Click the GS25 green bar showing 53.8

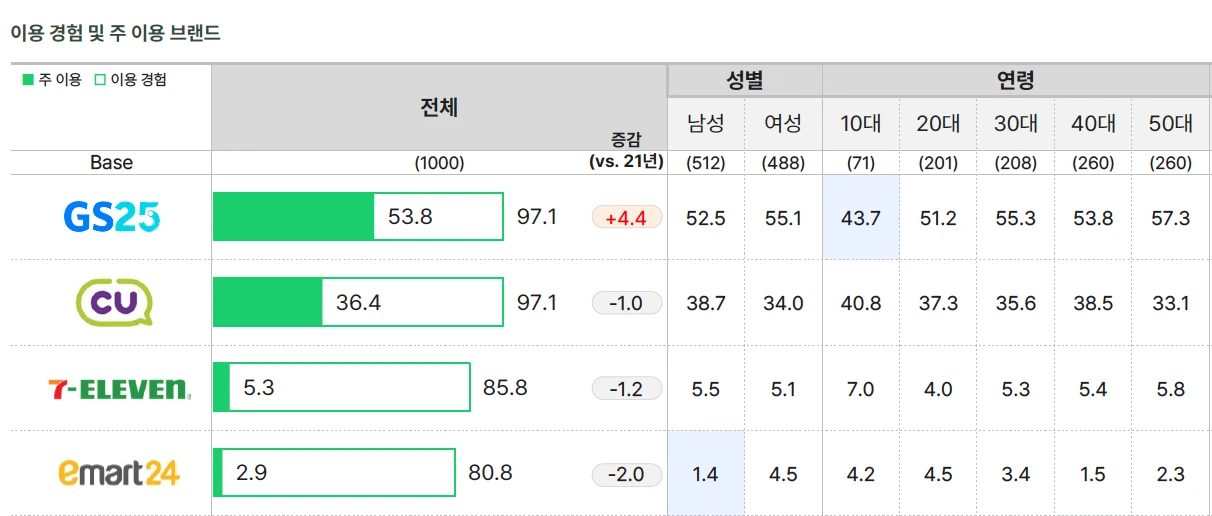point(294,217)
